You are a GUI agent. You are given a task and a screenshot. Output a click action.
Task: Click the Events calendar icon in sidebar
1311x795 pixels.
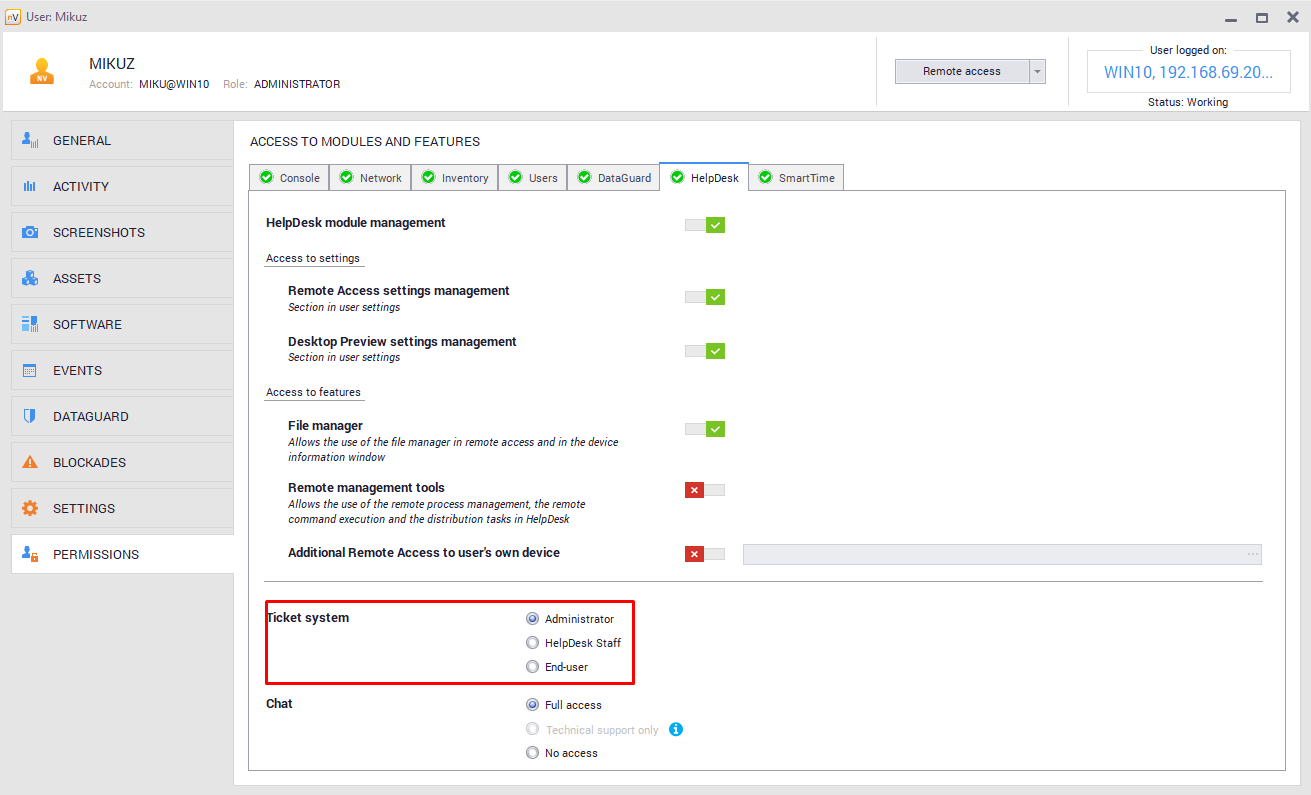[30, 370]
